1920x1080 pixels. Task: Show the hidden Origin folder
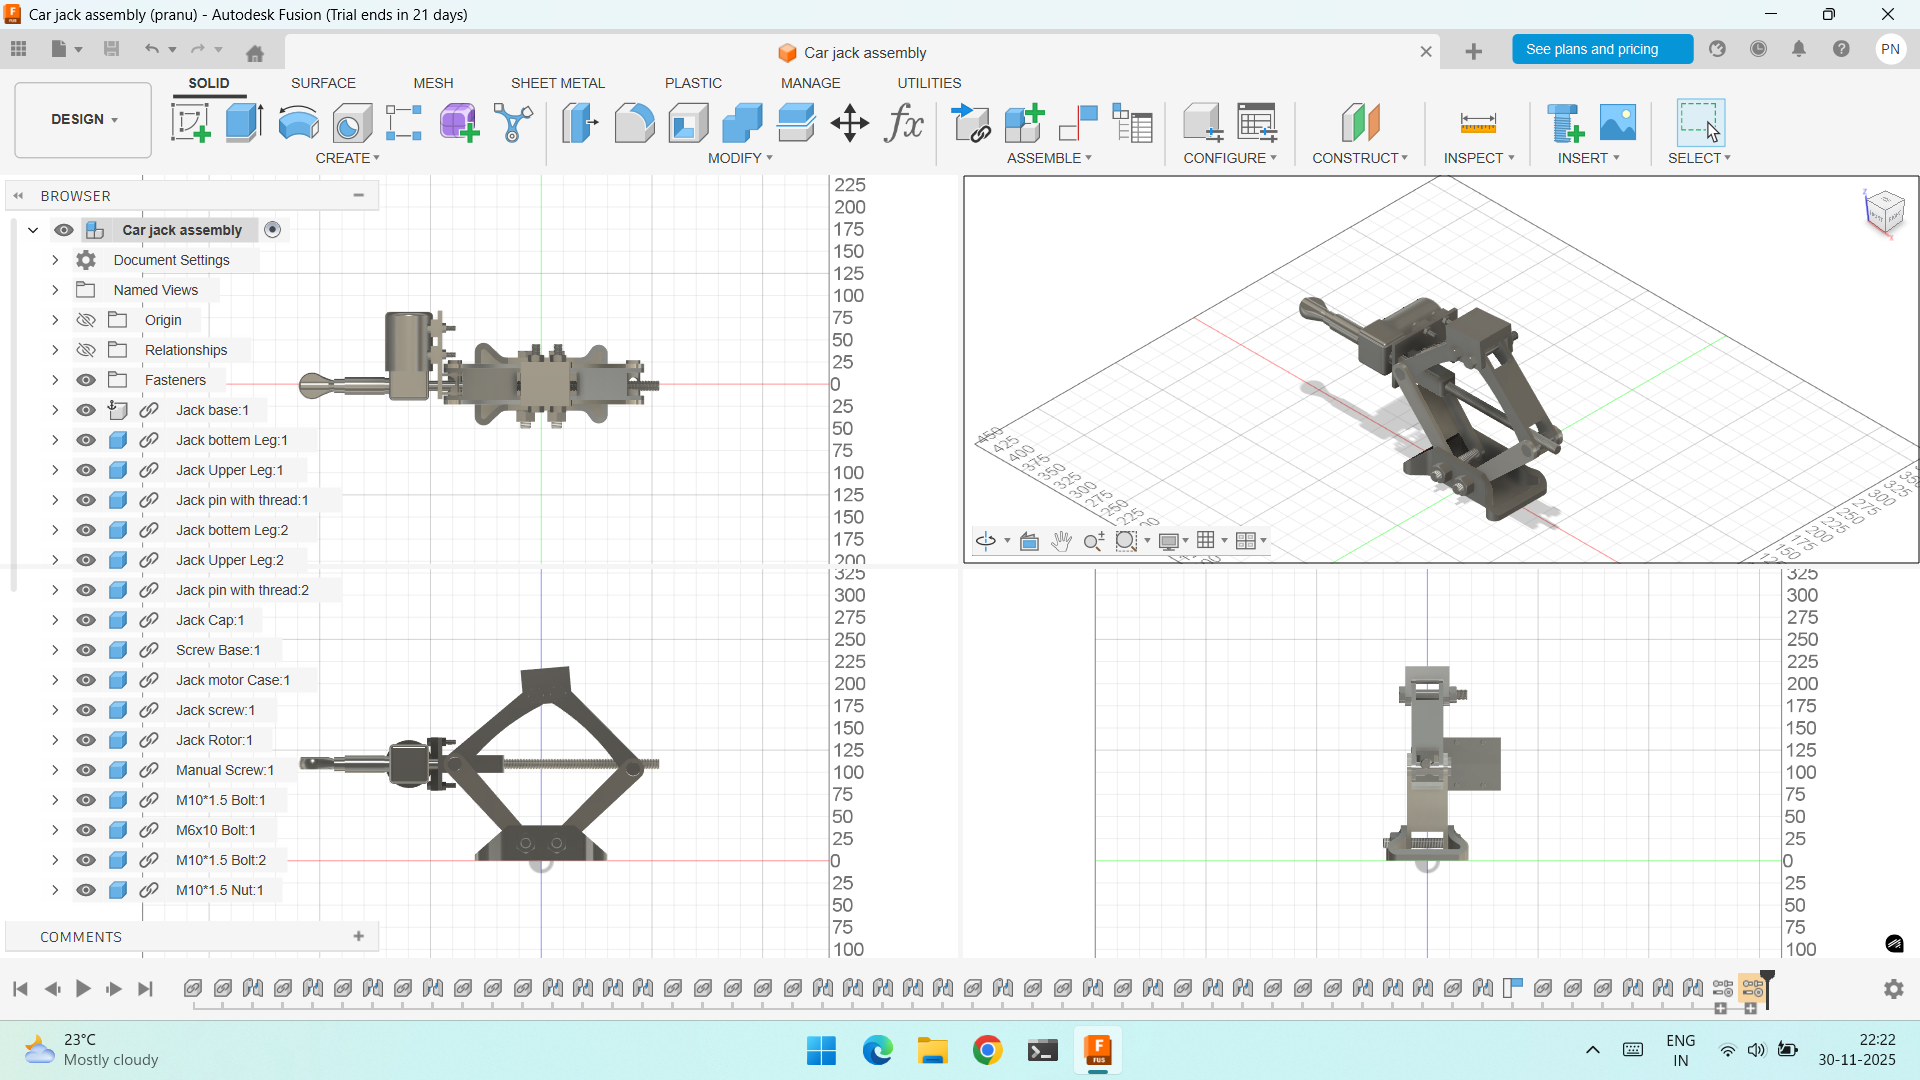pos(86,320)
